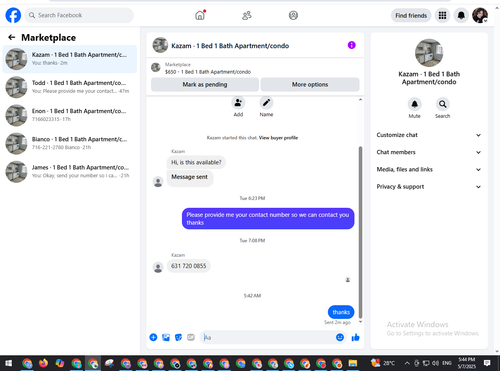This screenshot has width=500, height=371.
Task: Click the blue plus more actions icon
Action: click(x=153, y=337)
